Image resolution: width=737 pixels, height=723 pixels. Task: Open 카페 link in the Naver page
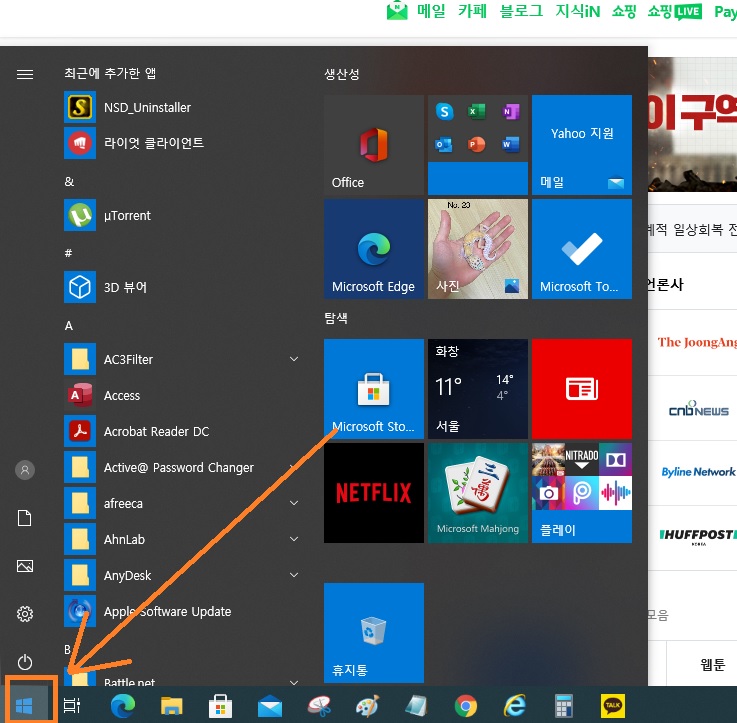coord(472,11)
